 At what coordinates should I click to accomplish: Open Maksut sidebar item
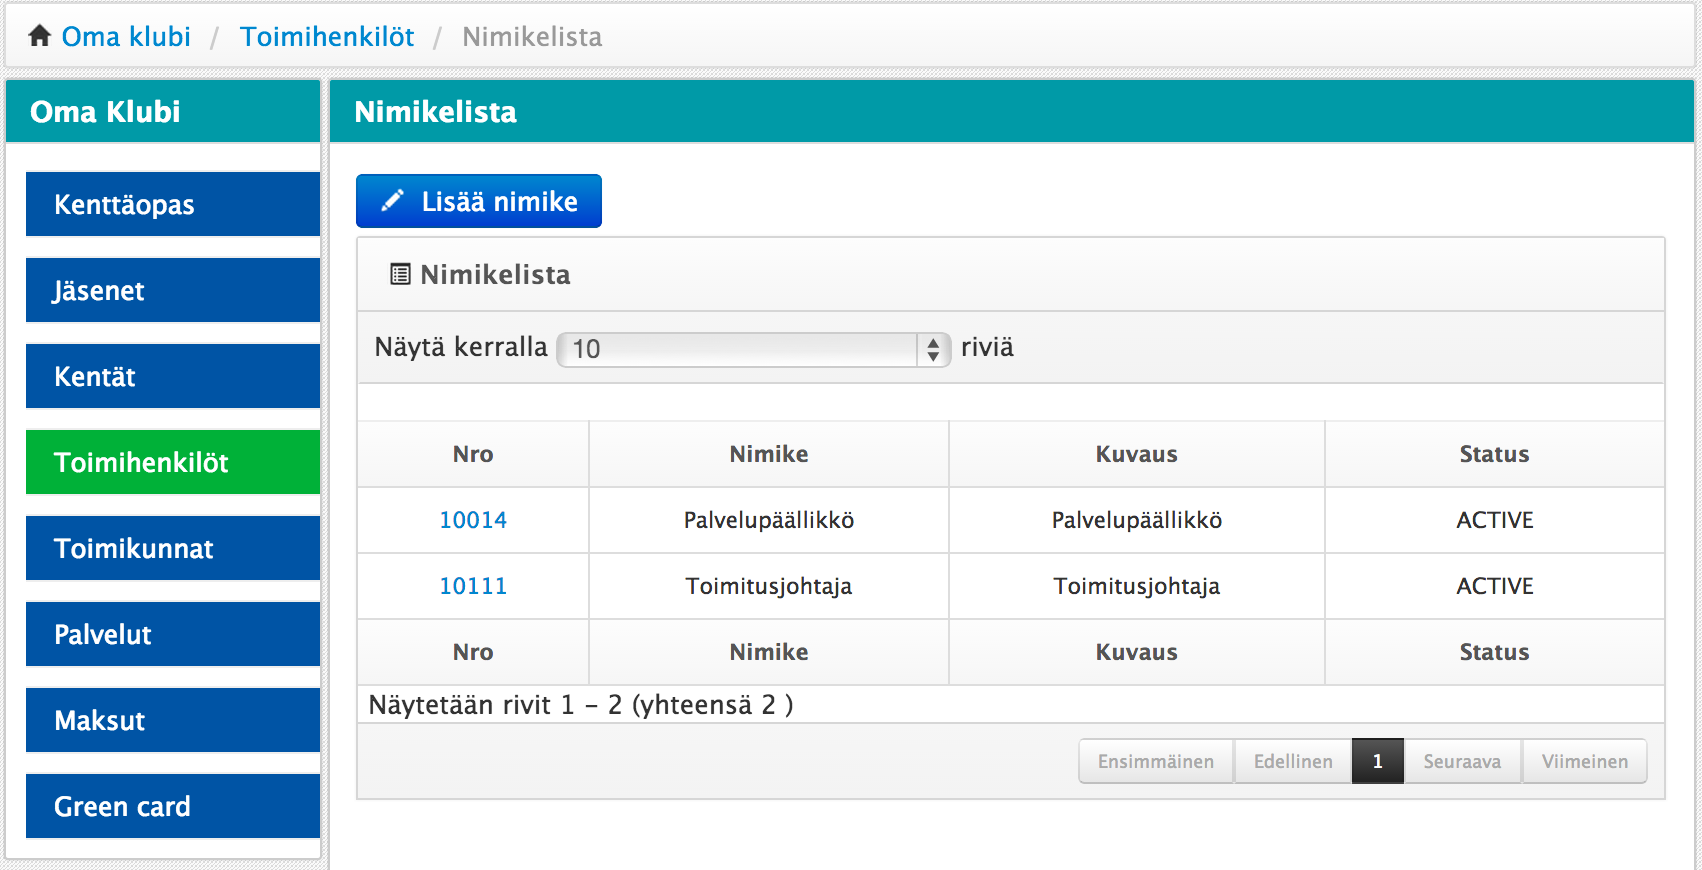[x=173, y=720]
